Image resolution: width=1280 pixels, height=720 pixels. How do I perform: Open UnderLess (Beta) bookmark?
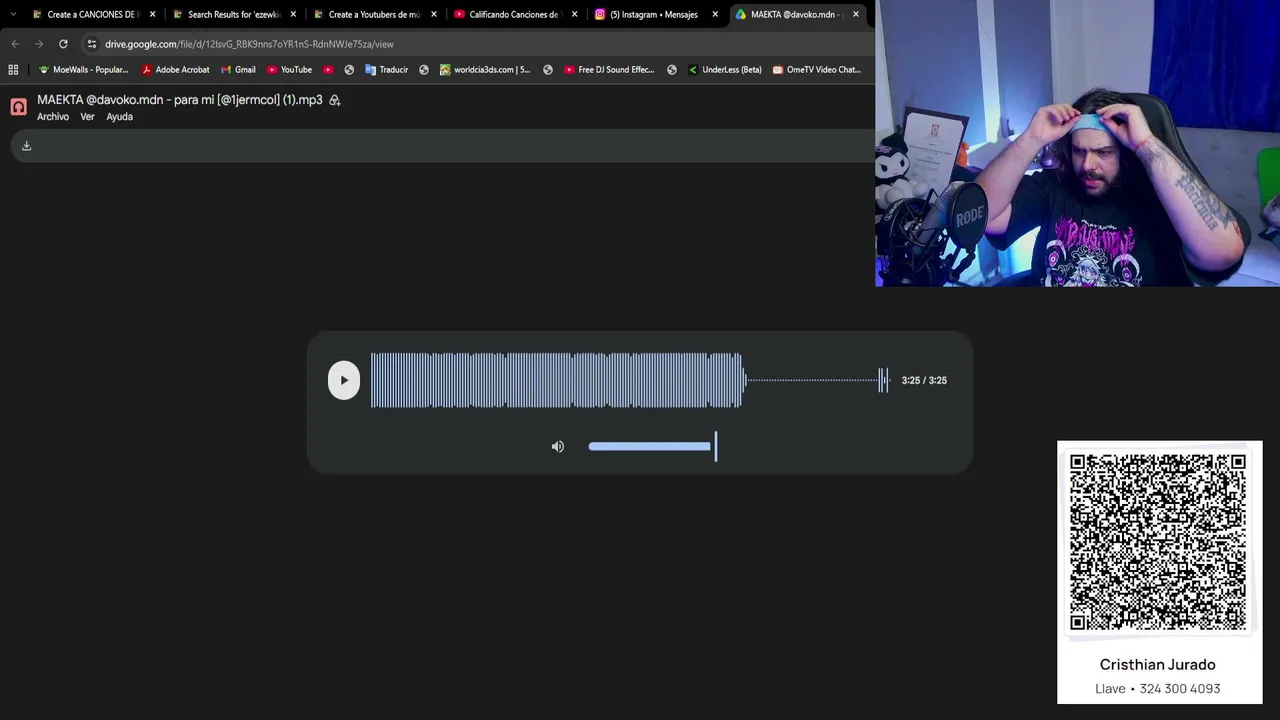pos(725,70)
